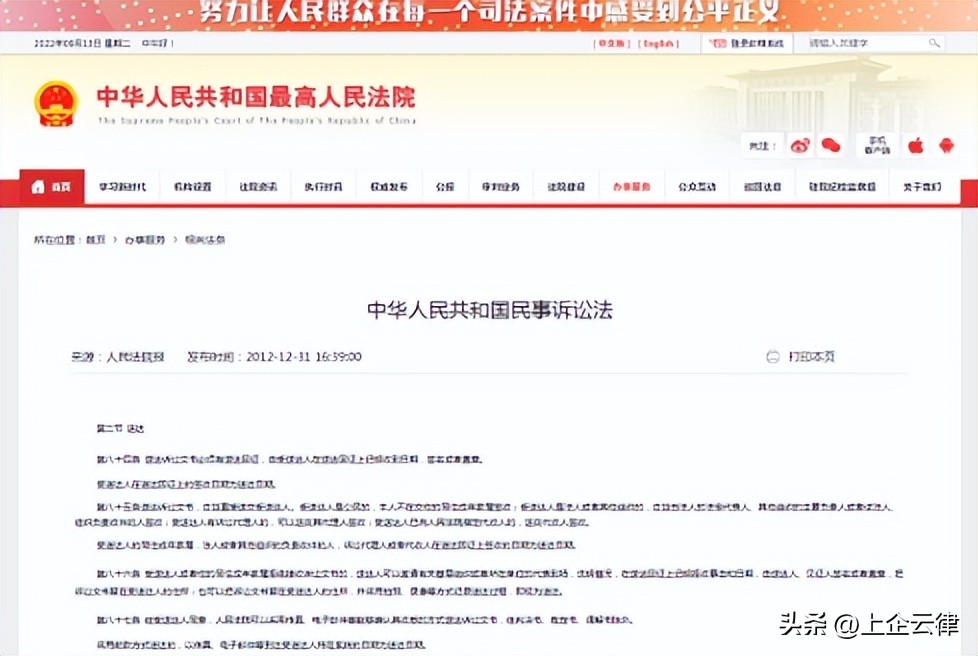Screen dimensions: 978x656
Task: Select the Weibo sharing icon
Action: coord(800,144)
